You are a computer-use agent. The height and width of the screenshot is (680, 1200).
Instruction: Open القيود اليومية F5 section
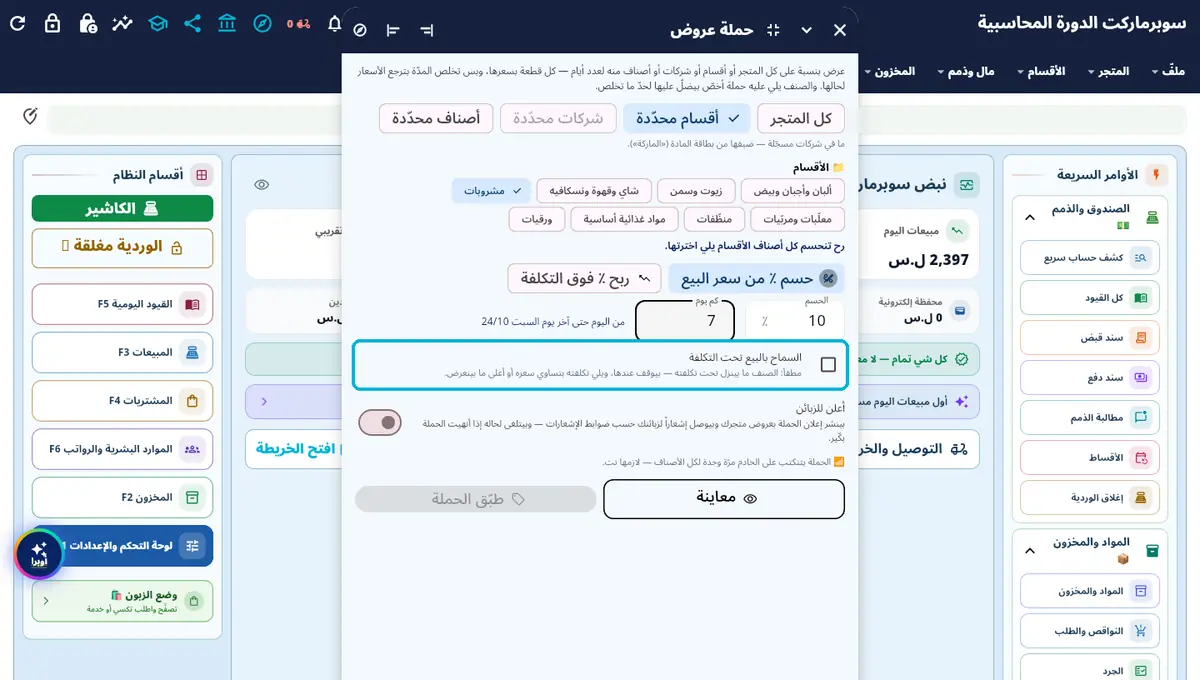coord(122,304)
